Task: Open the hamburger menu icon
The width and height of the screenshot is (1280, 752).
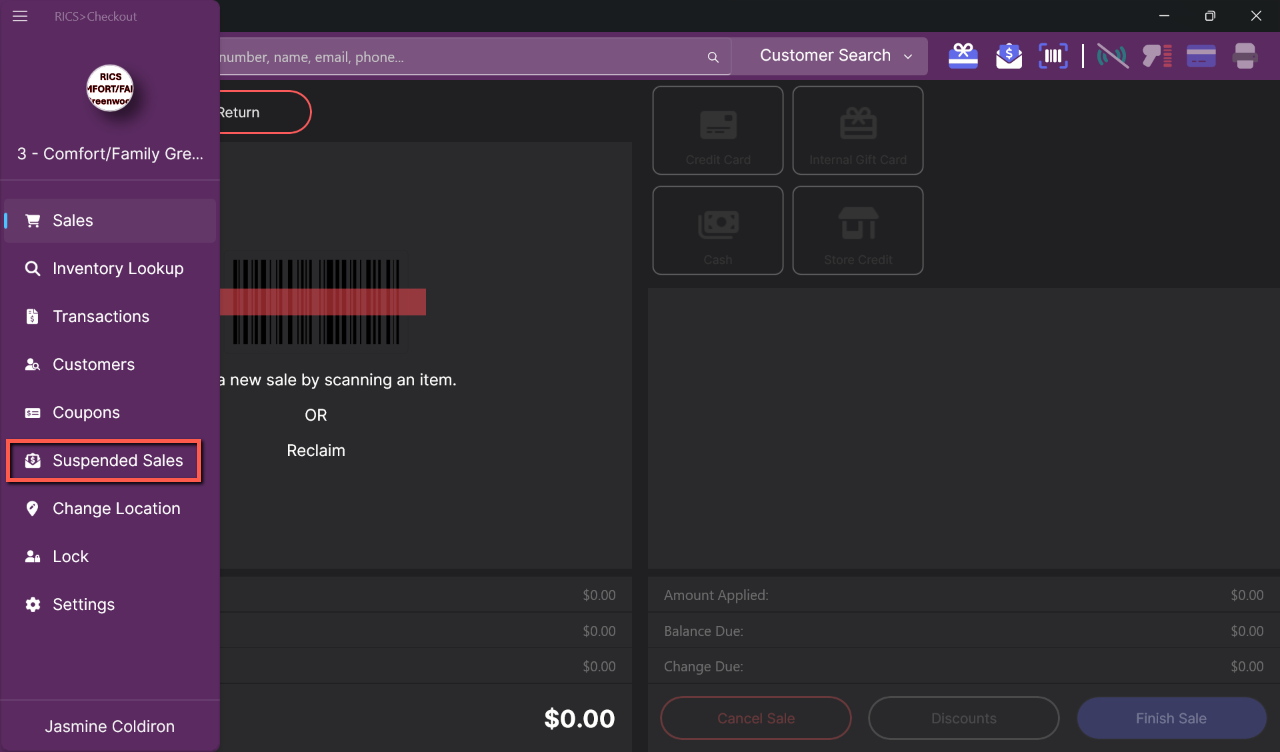Action: pyautogui.click(x=19, y=16)
